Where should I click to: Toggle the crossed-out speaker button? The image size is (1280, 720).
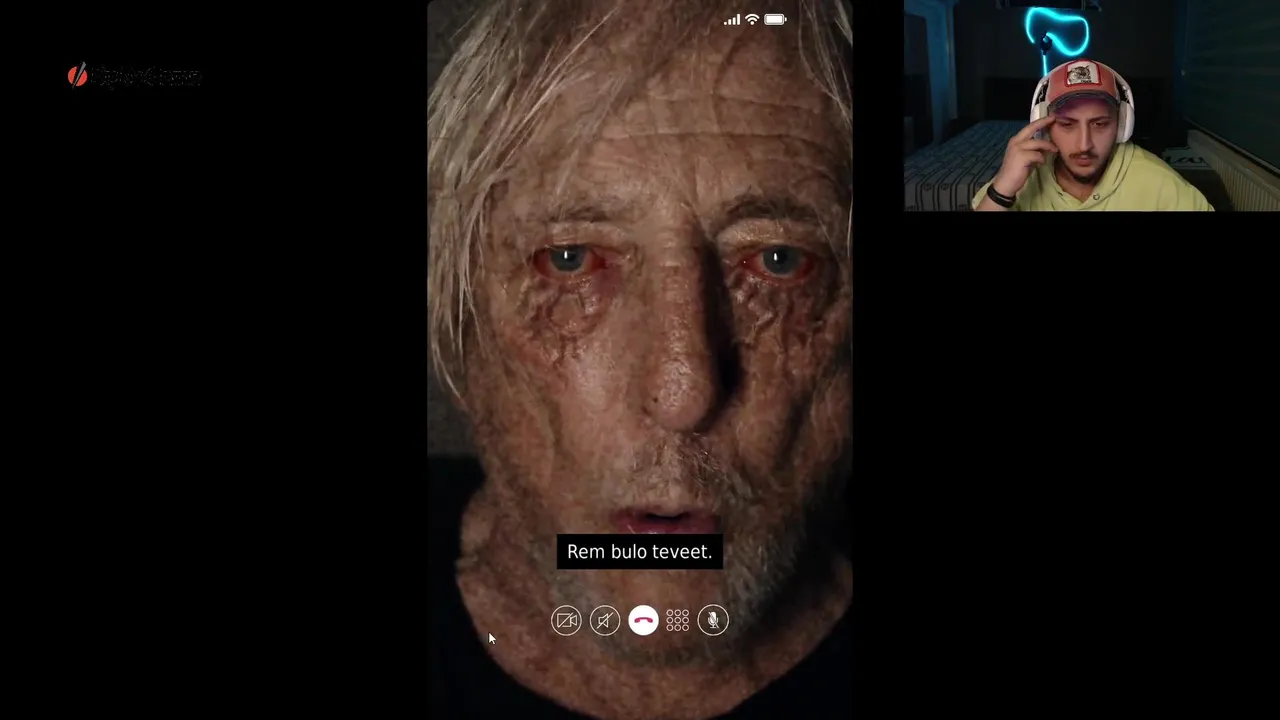[x=605, y=621]
